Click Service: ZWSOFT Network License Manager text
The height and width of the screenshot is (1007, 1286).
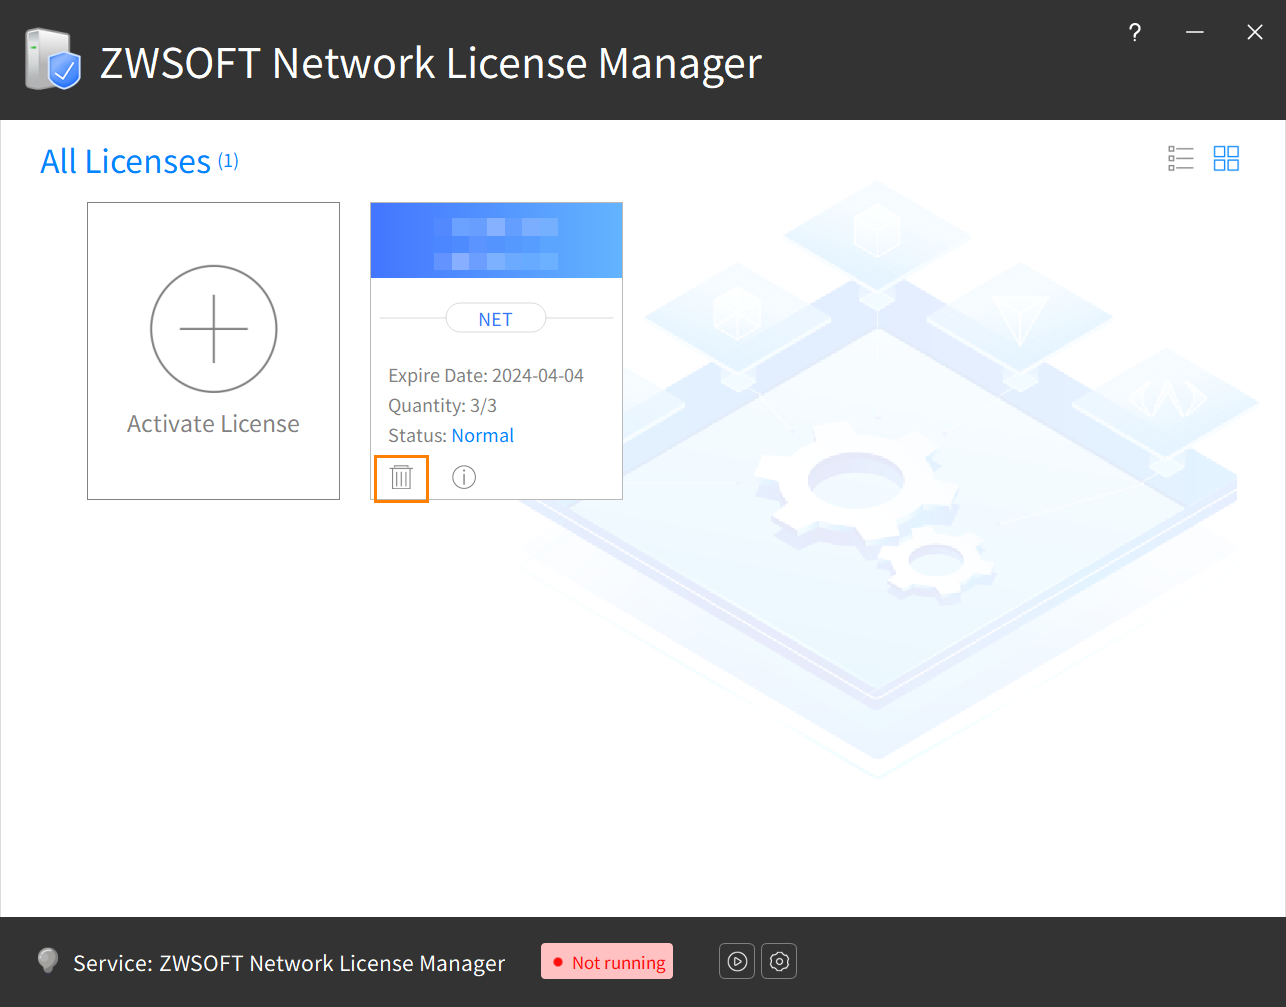click(x=289, y=963)
